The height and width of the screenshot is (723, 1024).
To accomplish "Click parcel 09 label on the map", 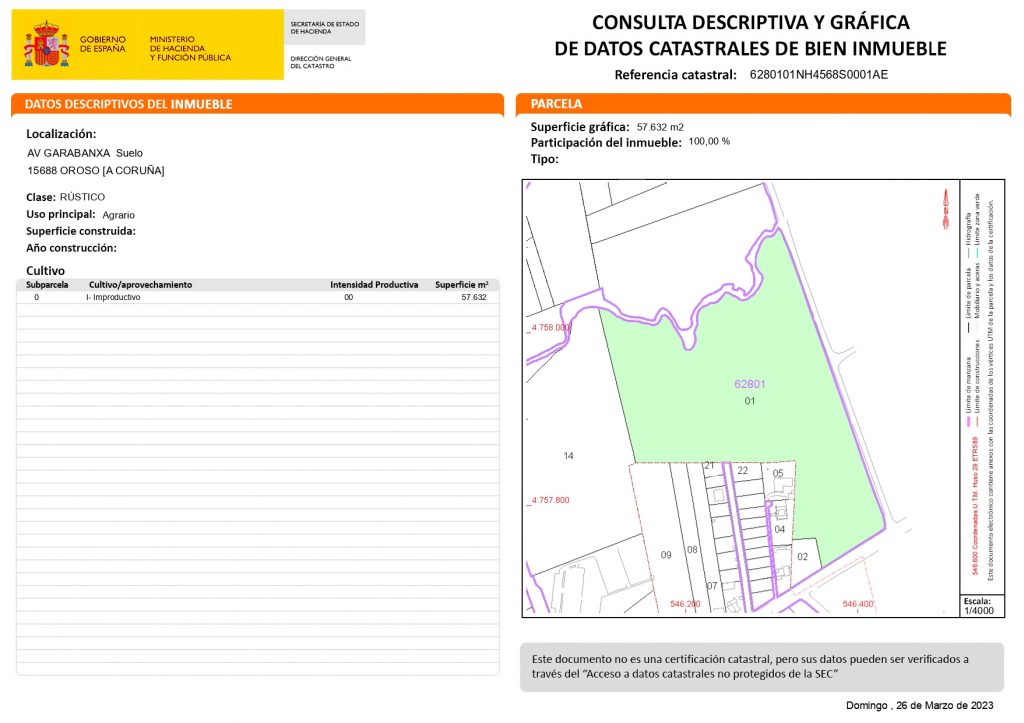I will pyautogui.click(x=667, y=554).
